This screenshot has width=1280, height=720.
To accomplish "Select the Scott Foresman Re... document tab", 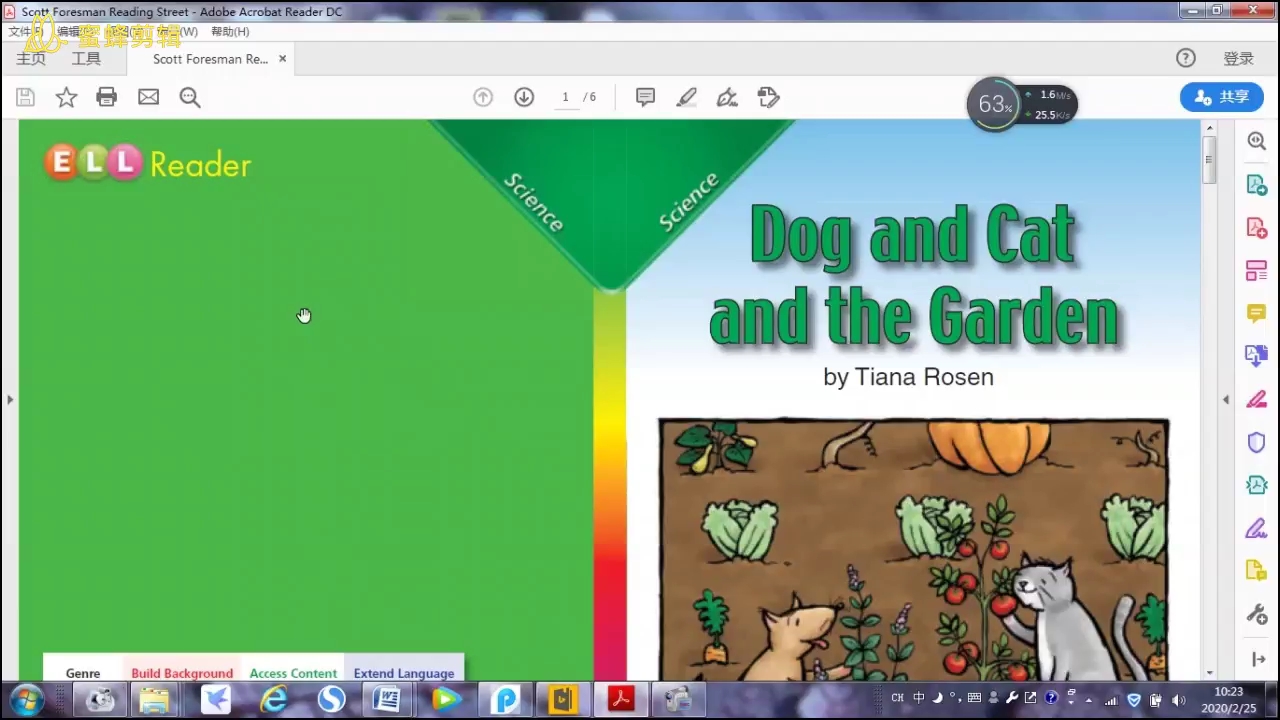I will [x=210, y=59].
